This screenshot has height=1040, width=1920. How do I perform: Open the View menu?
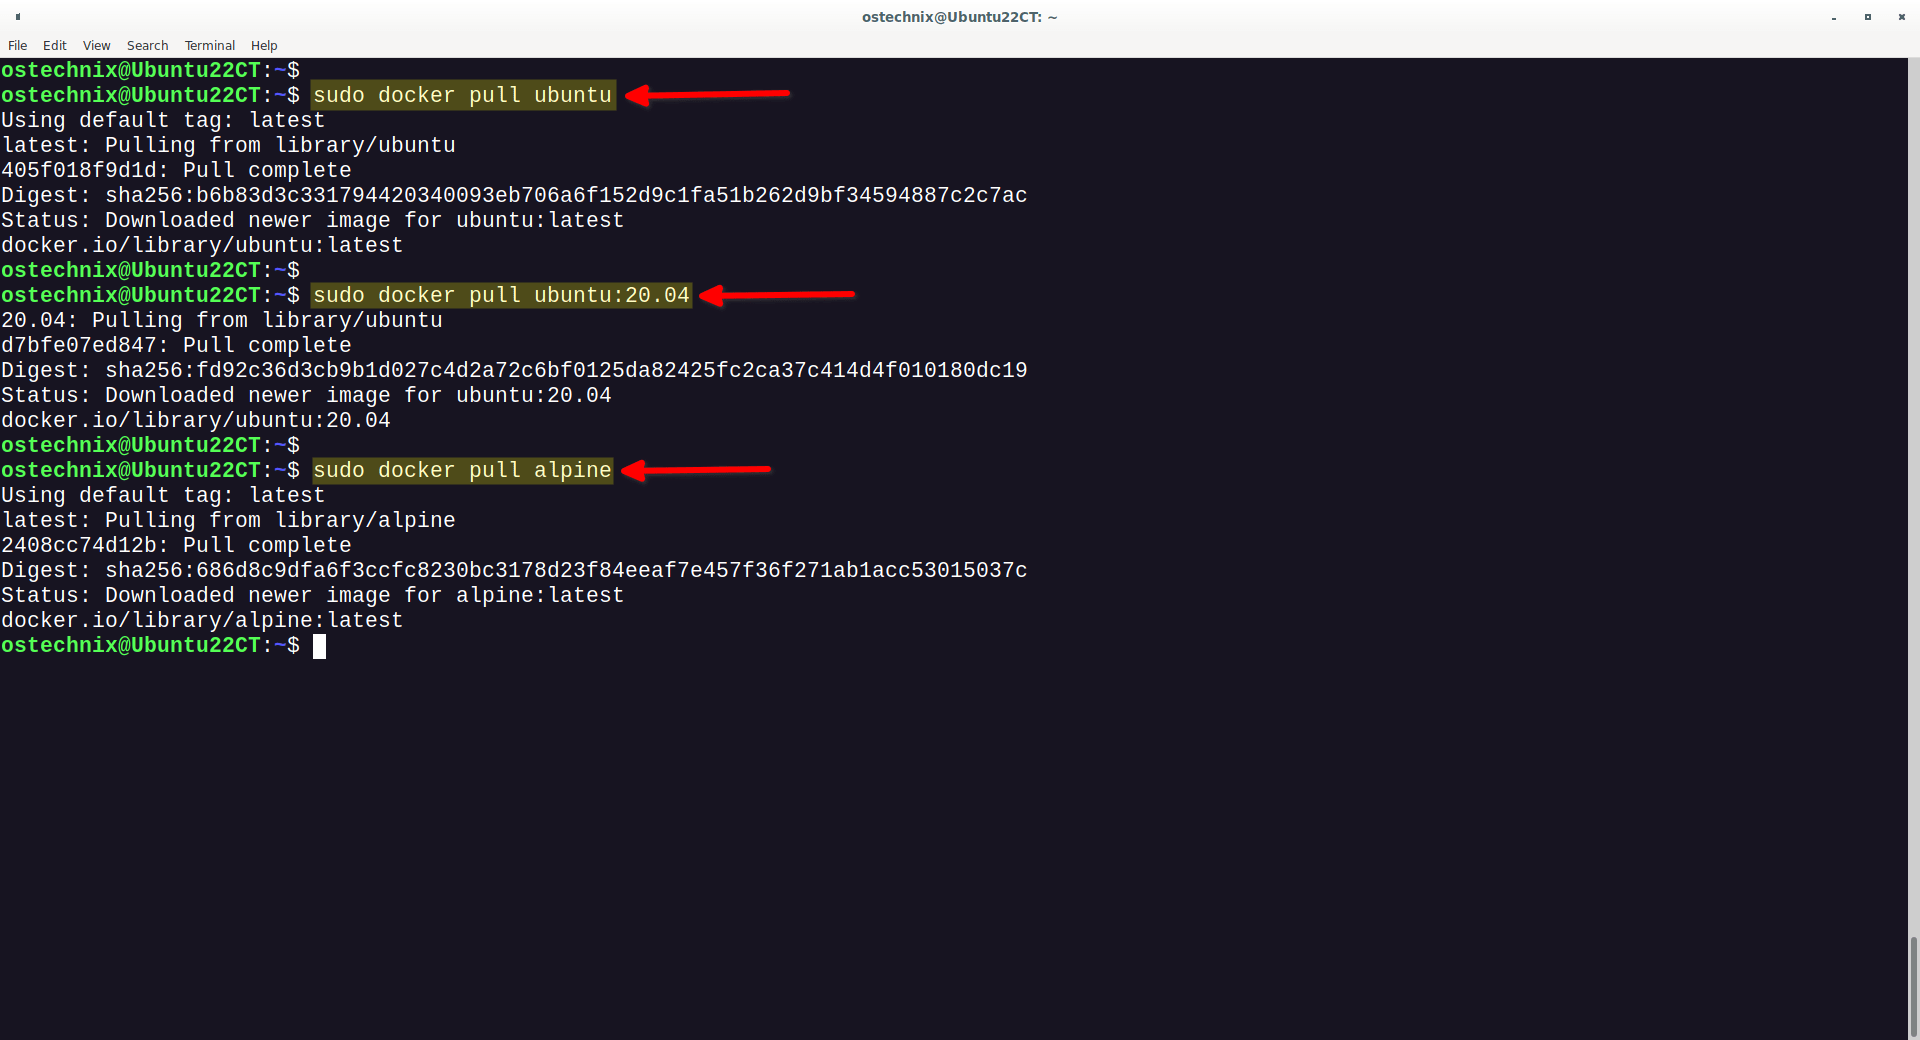[x=96, y=45]
